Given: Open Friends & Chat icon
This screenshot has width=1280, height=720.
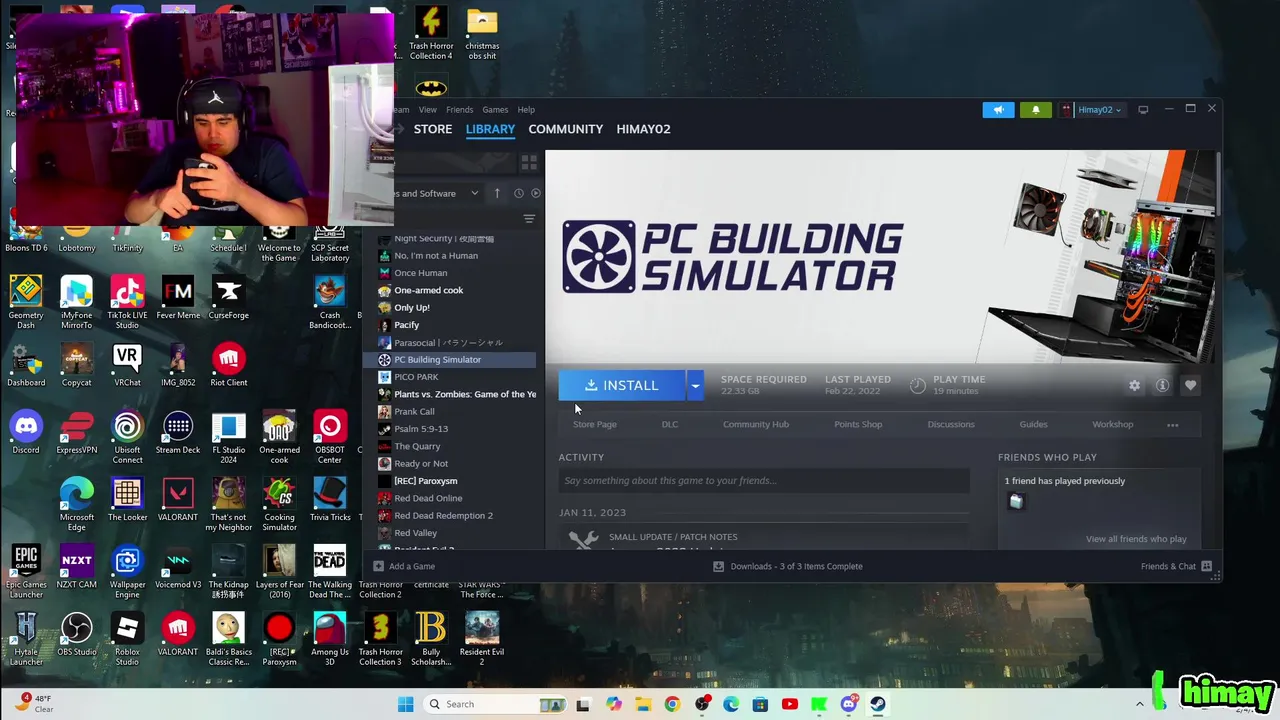Looking at the screenshot, I should tap(1206, 566).
